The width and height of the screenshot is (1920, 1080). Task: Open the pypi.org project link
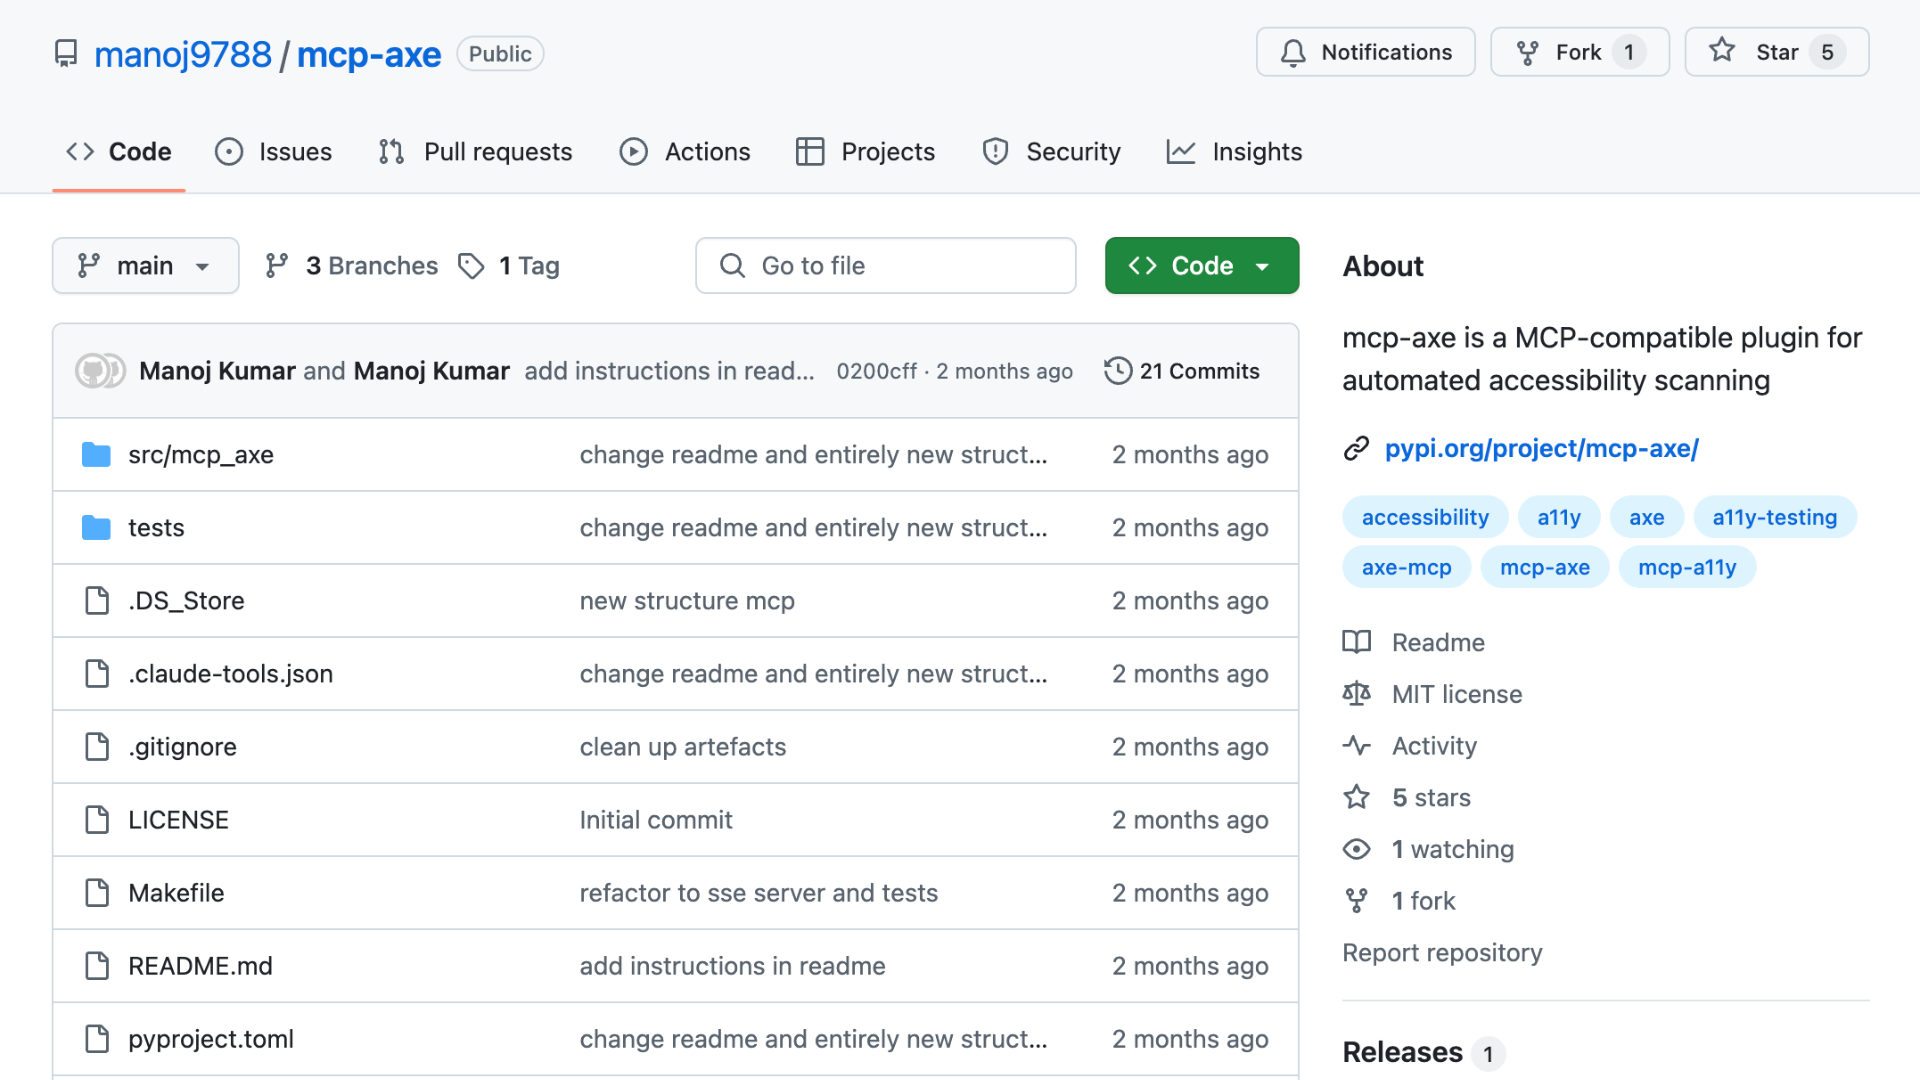point(1541,449)
